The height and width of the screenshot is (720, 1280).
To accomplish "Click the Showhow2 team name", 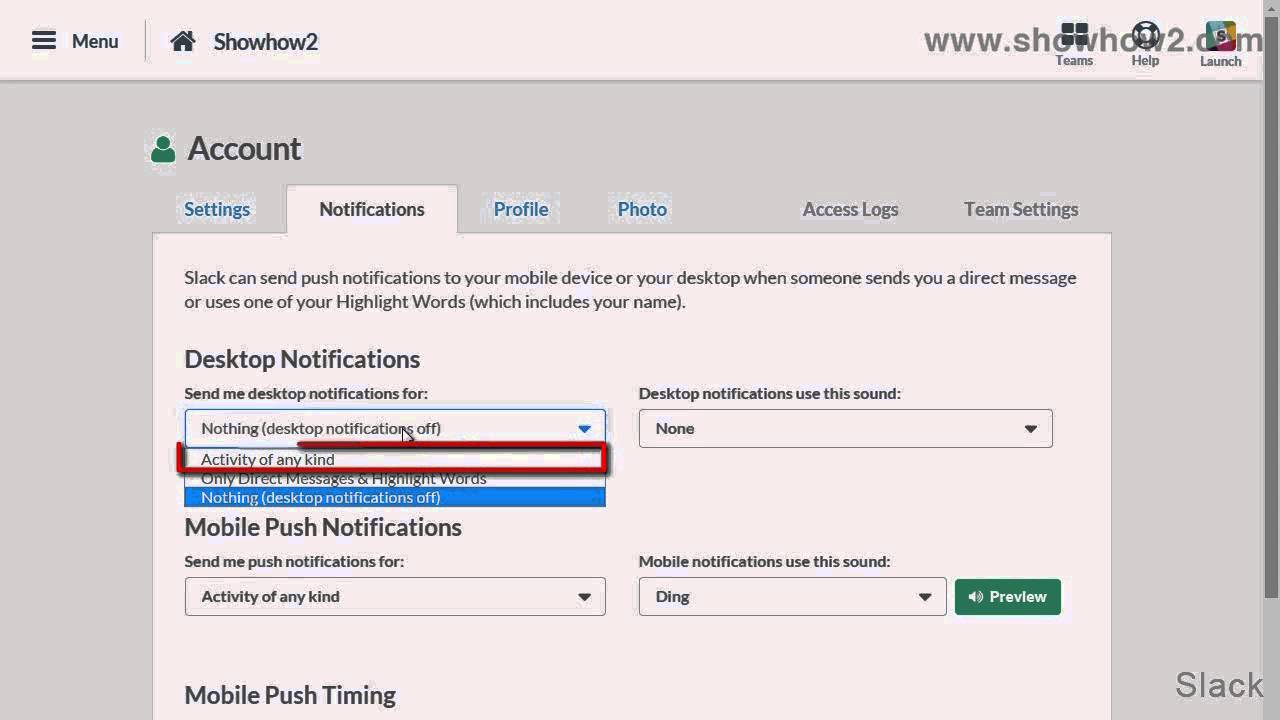I will (x=265, y=41).
